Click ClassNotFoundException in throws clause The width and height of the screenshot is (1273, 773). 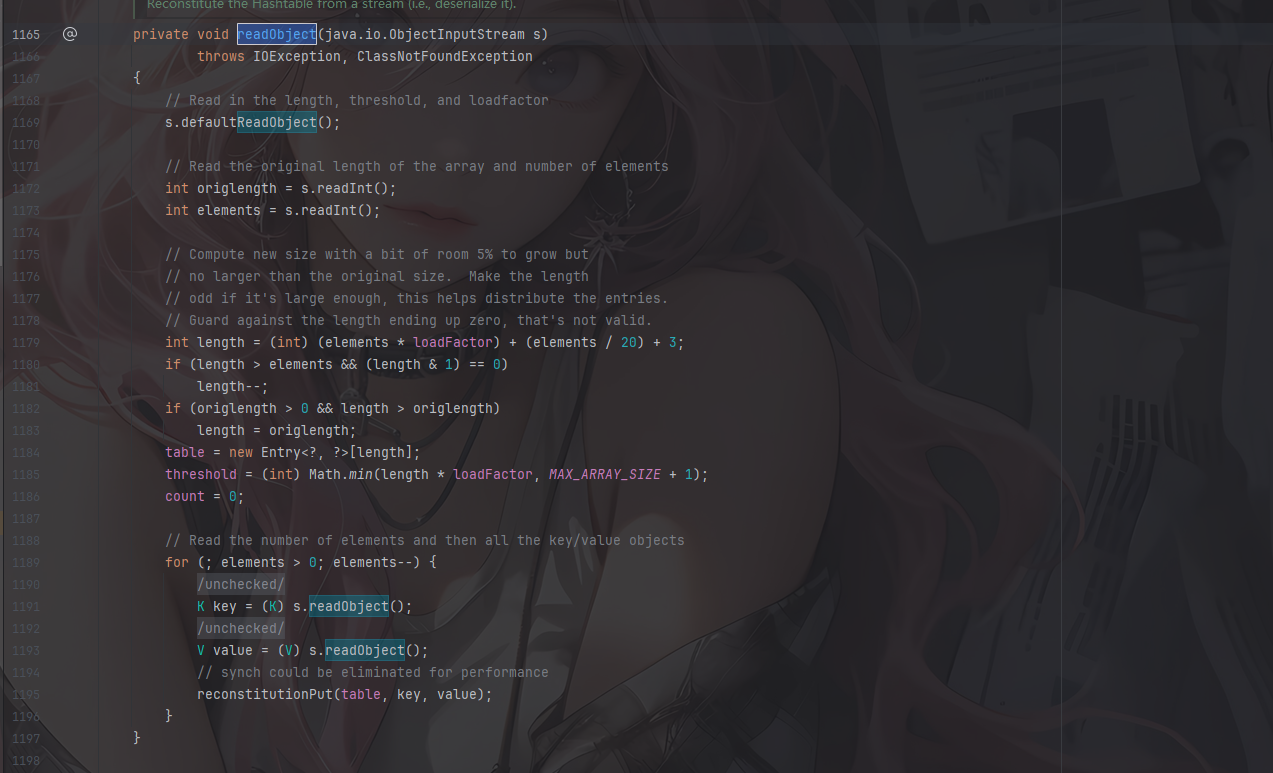444,56
